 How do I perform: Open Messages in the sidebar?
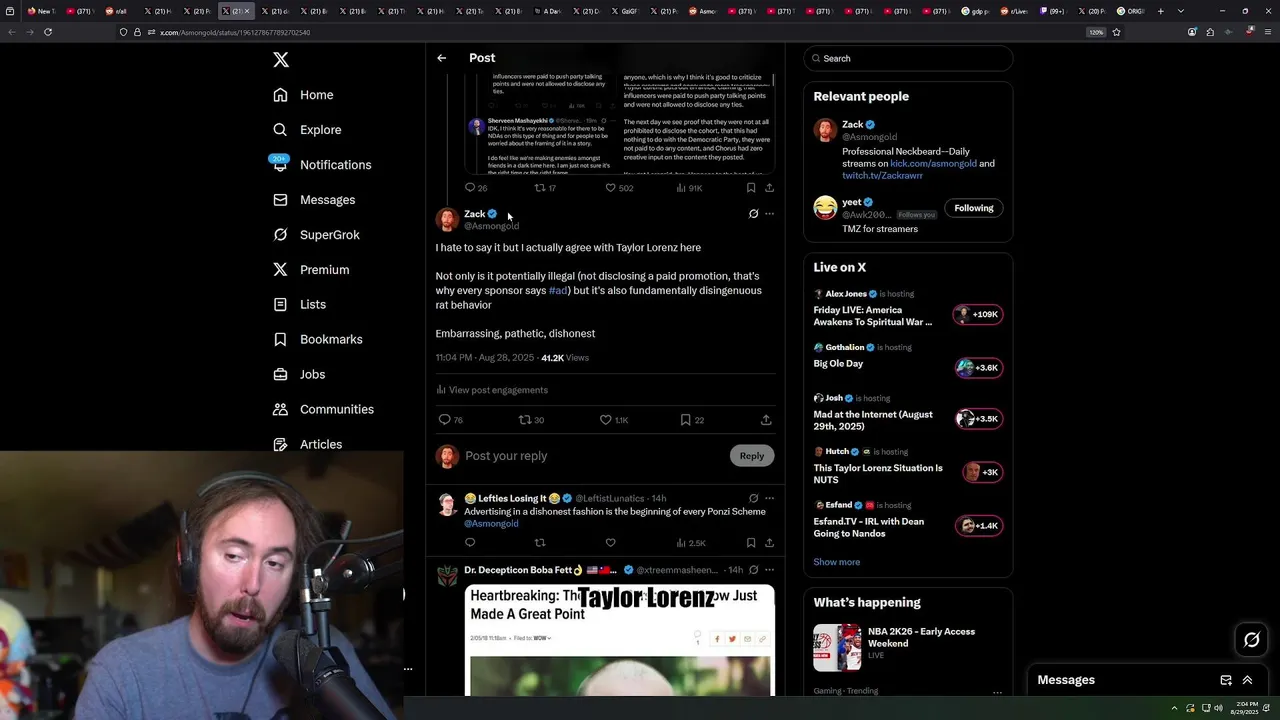pos(314,200)
